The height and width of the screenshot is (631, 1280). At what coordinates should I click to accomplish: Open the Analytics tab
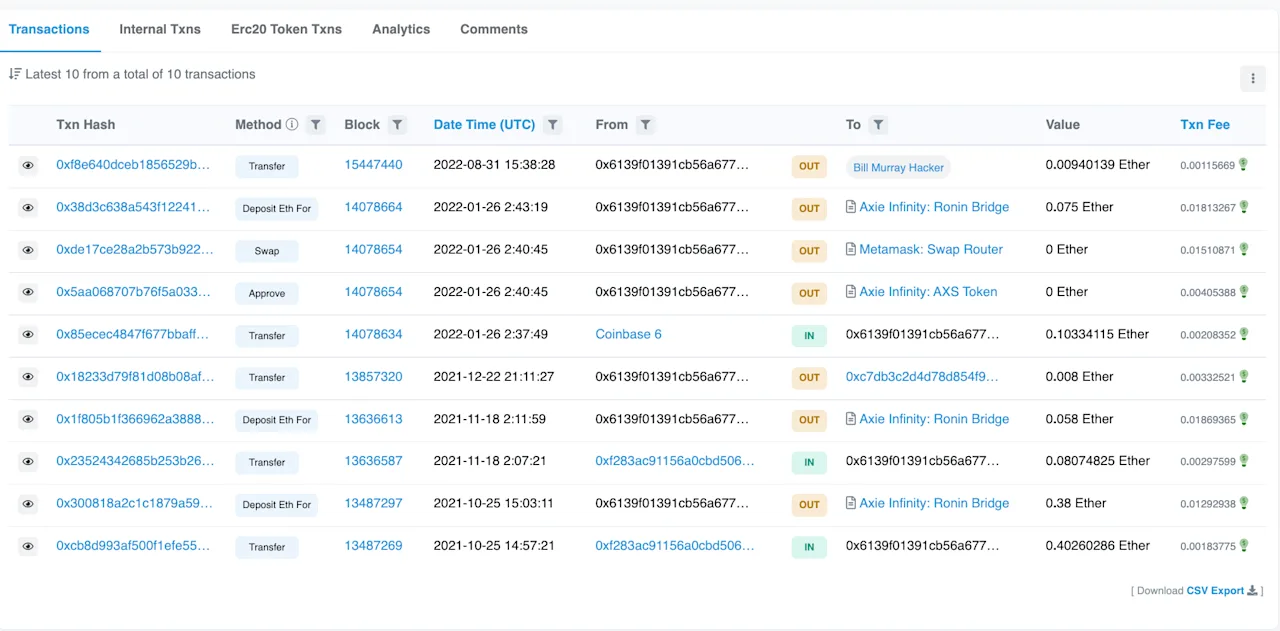401,29
